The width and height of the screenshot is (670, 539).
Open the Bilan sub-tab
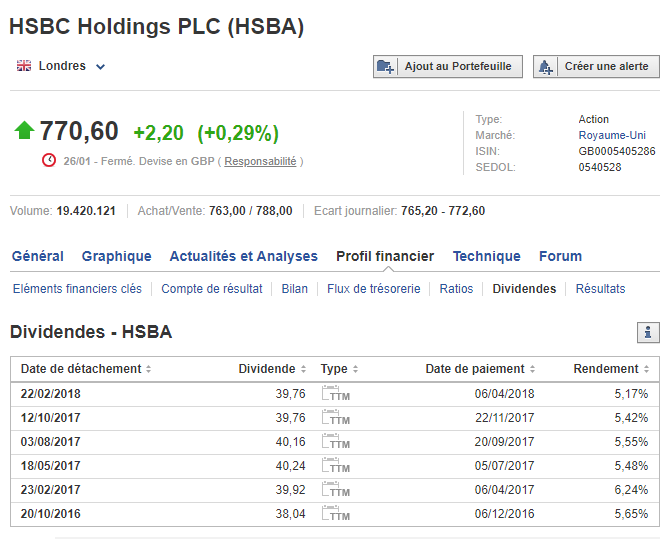pyautogui.click(x=294, y=289)
